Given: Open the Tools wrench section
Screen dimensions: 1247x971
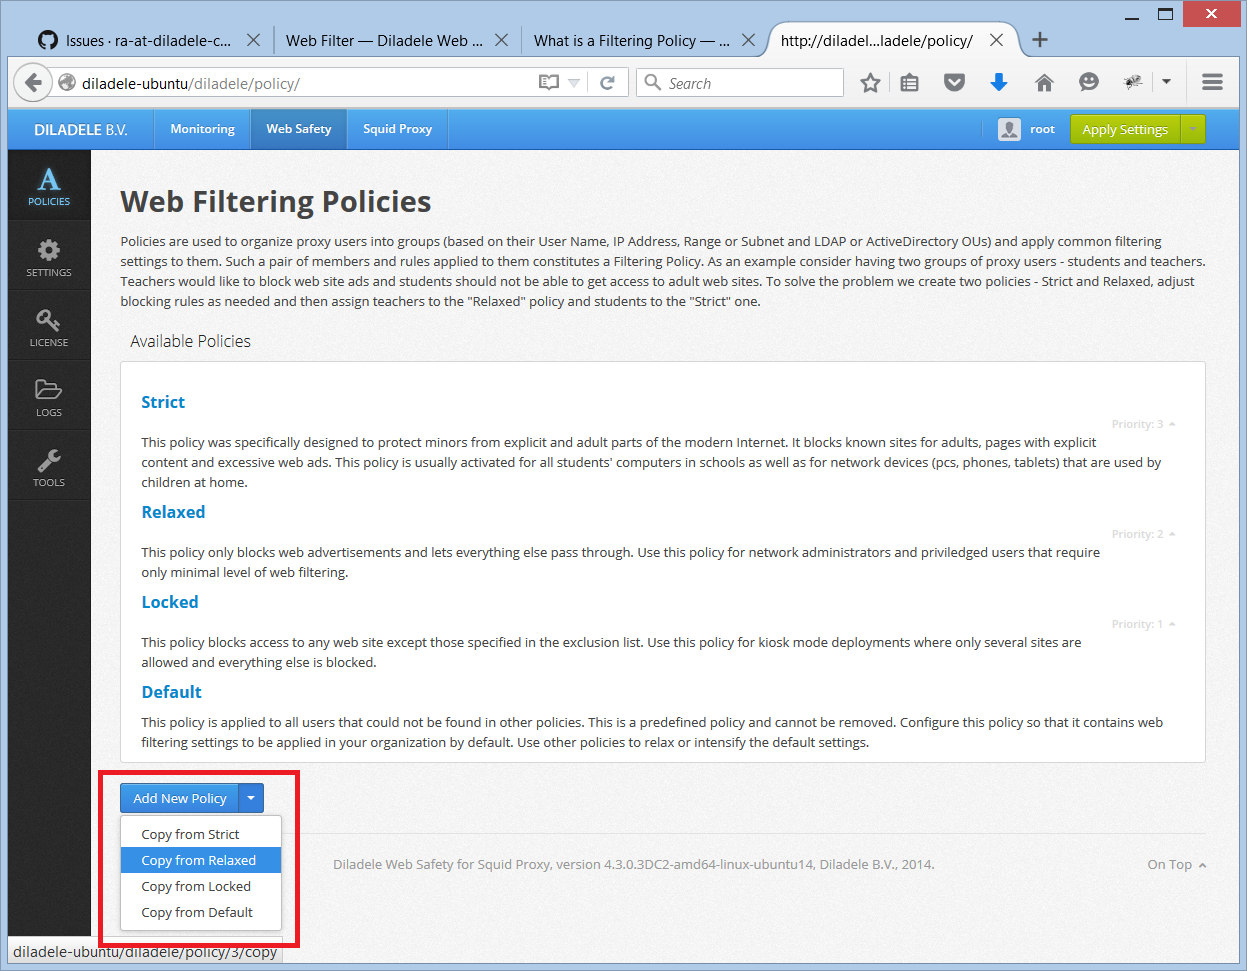Looking at the screenshot, I should (49, 467).
